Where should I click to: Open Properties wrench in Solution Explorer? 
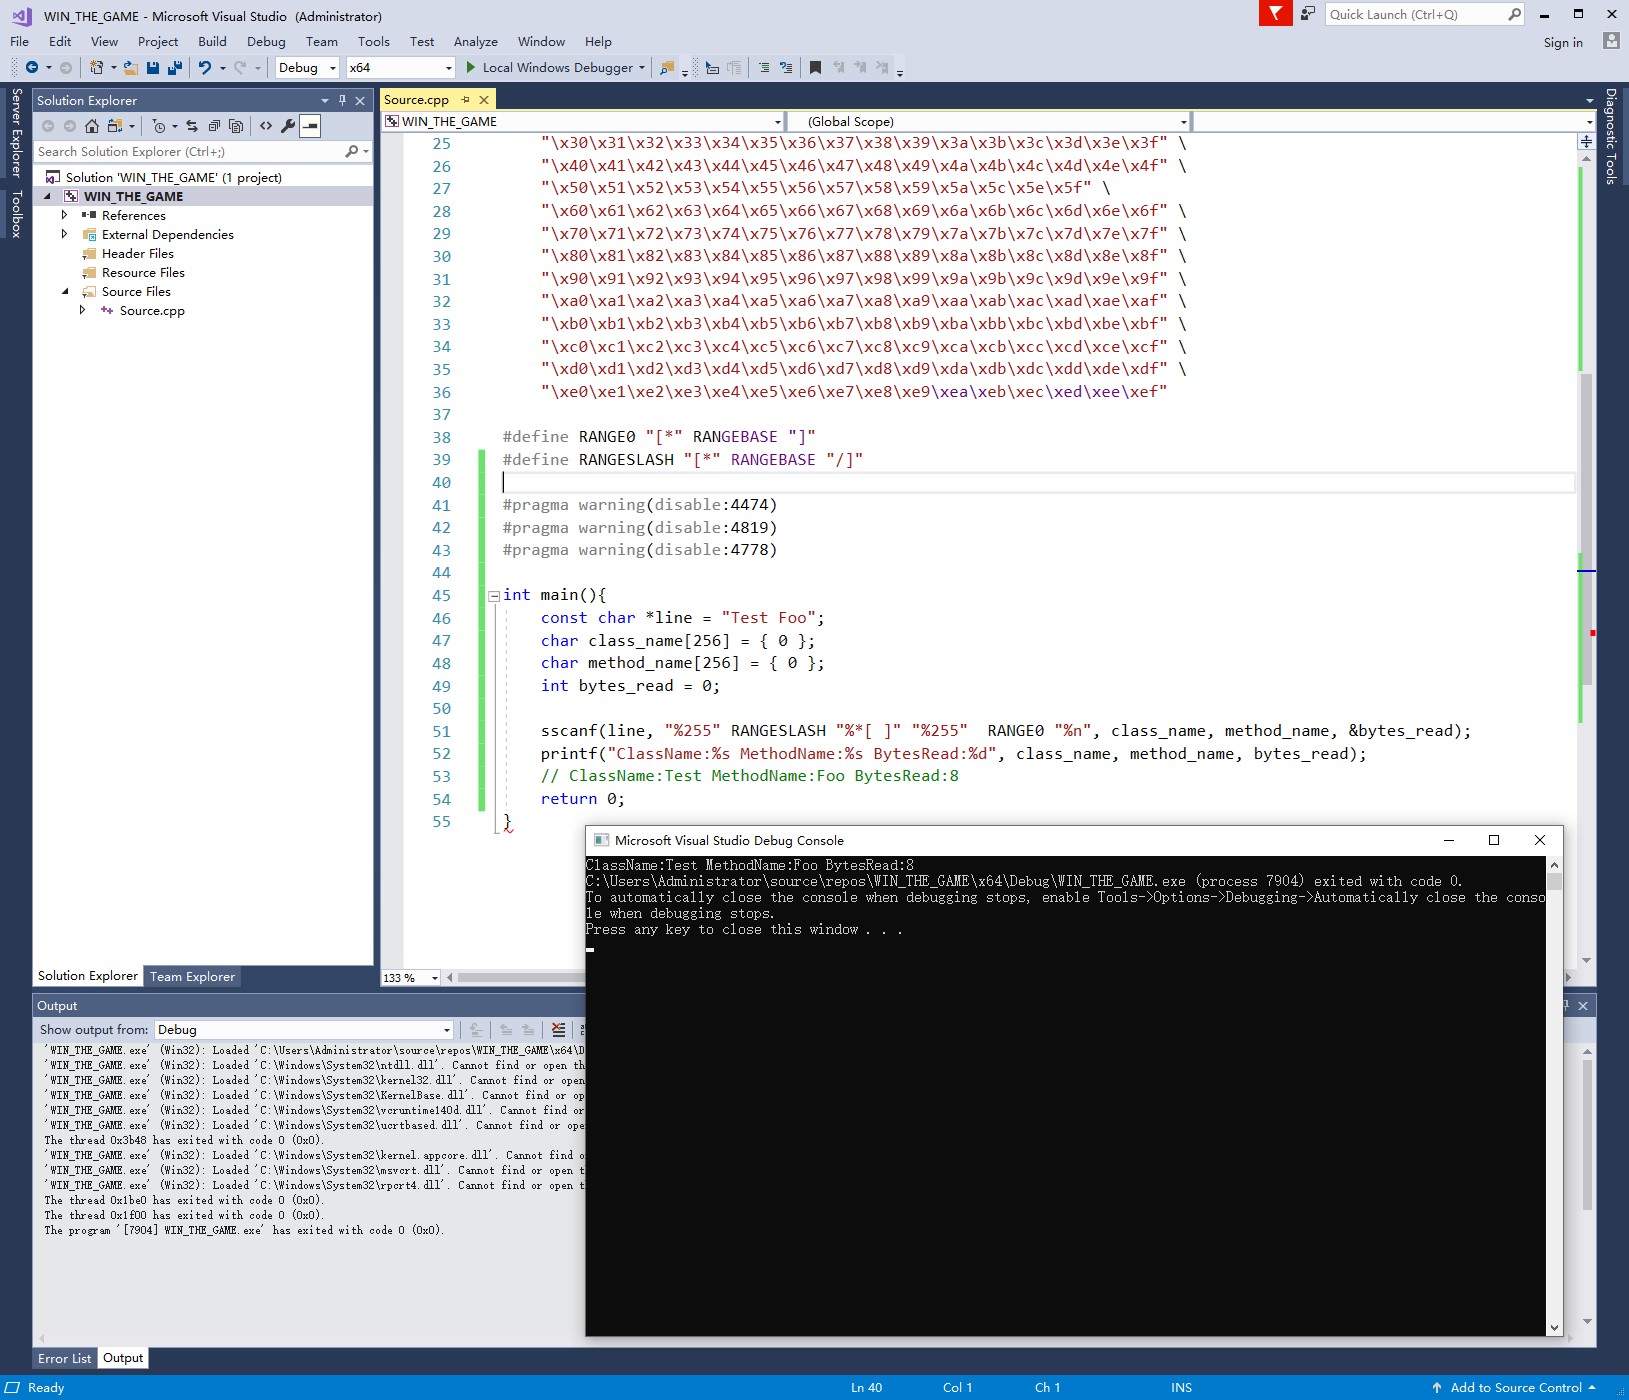point(288,126)
